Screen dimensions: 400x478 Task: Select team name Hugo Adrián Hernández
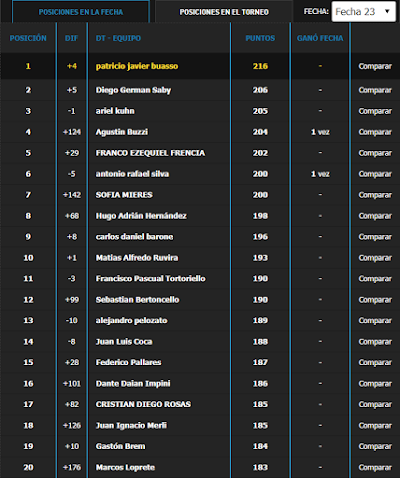[x=141, y=216]
